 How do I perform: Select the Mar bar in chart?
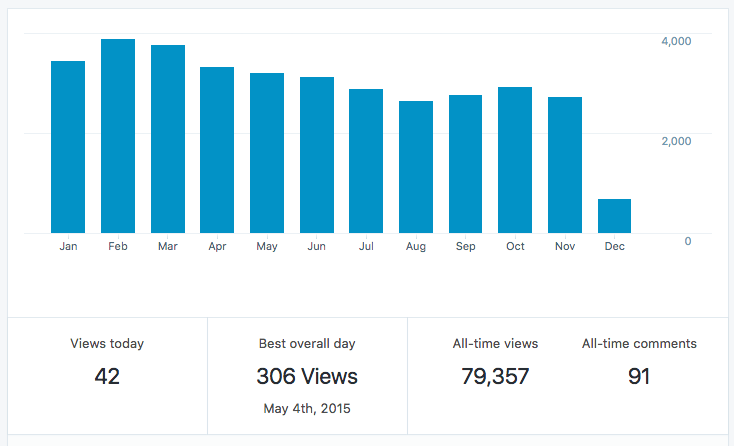[x=168, y=139]
